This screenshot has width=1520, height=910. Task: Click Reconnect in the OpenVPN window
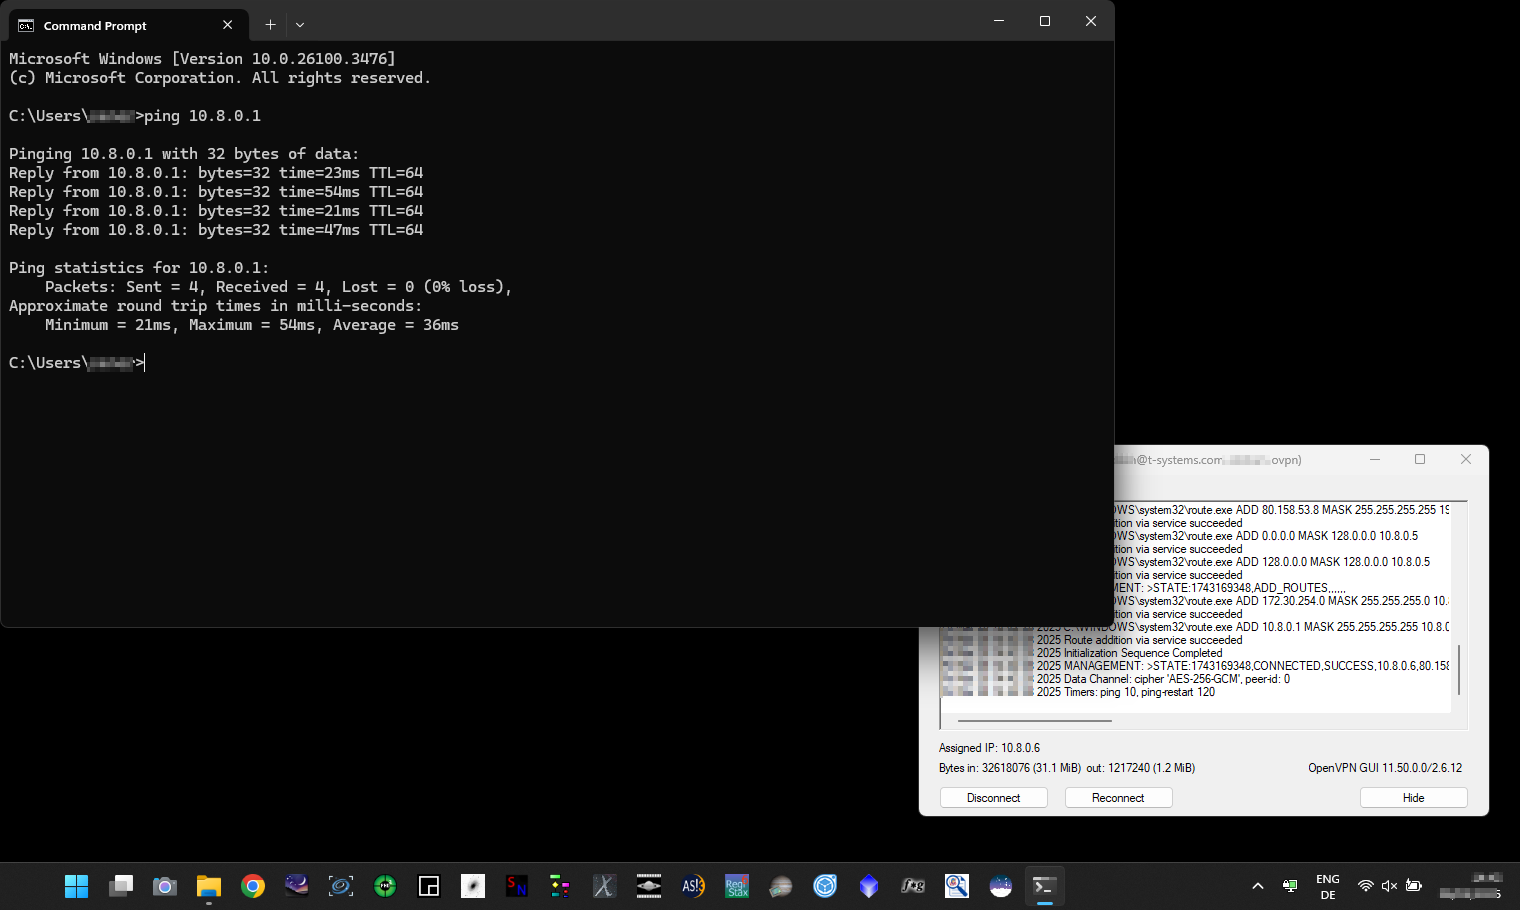pos(1118,798)
